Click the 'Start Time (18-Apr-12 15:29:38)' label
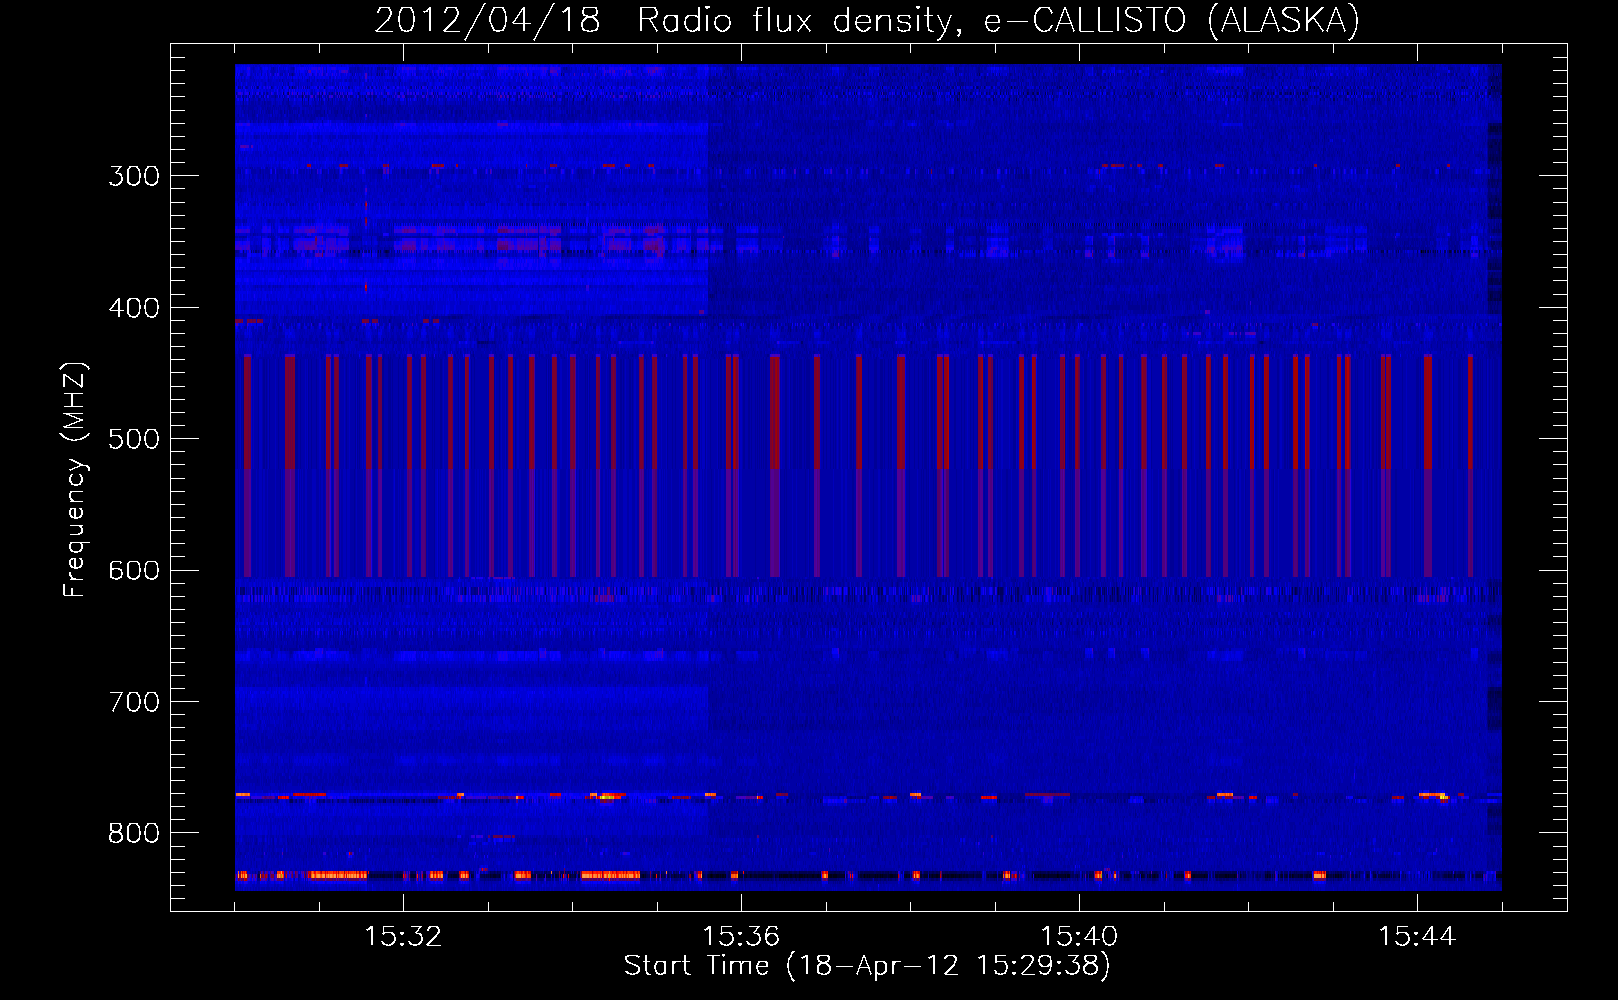Screen dimensions: 1618x1000 (867, 966)
